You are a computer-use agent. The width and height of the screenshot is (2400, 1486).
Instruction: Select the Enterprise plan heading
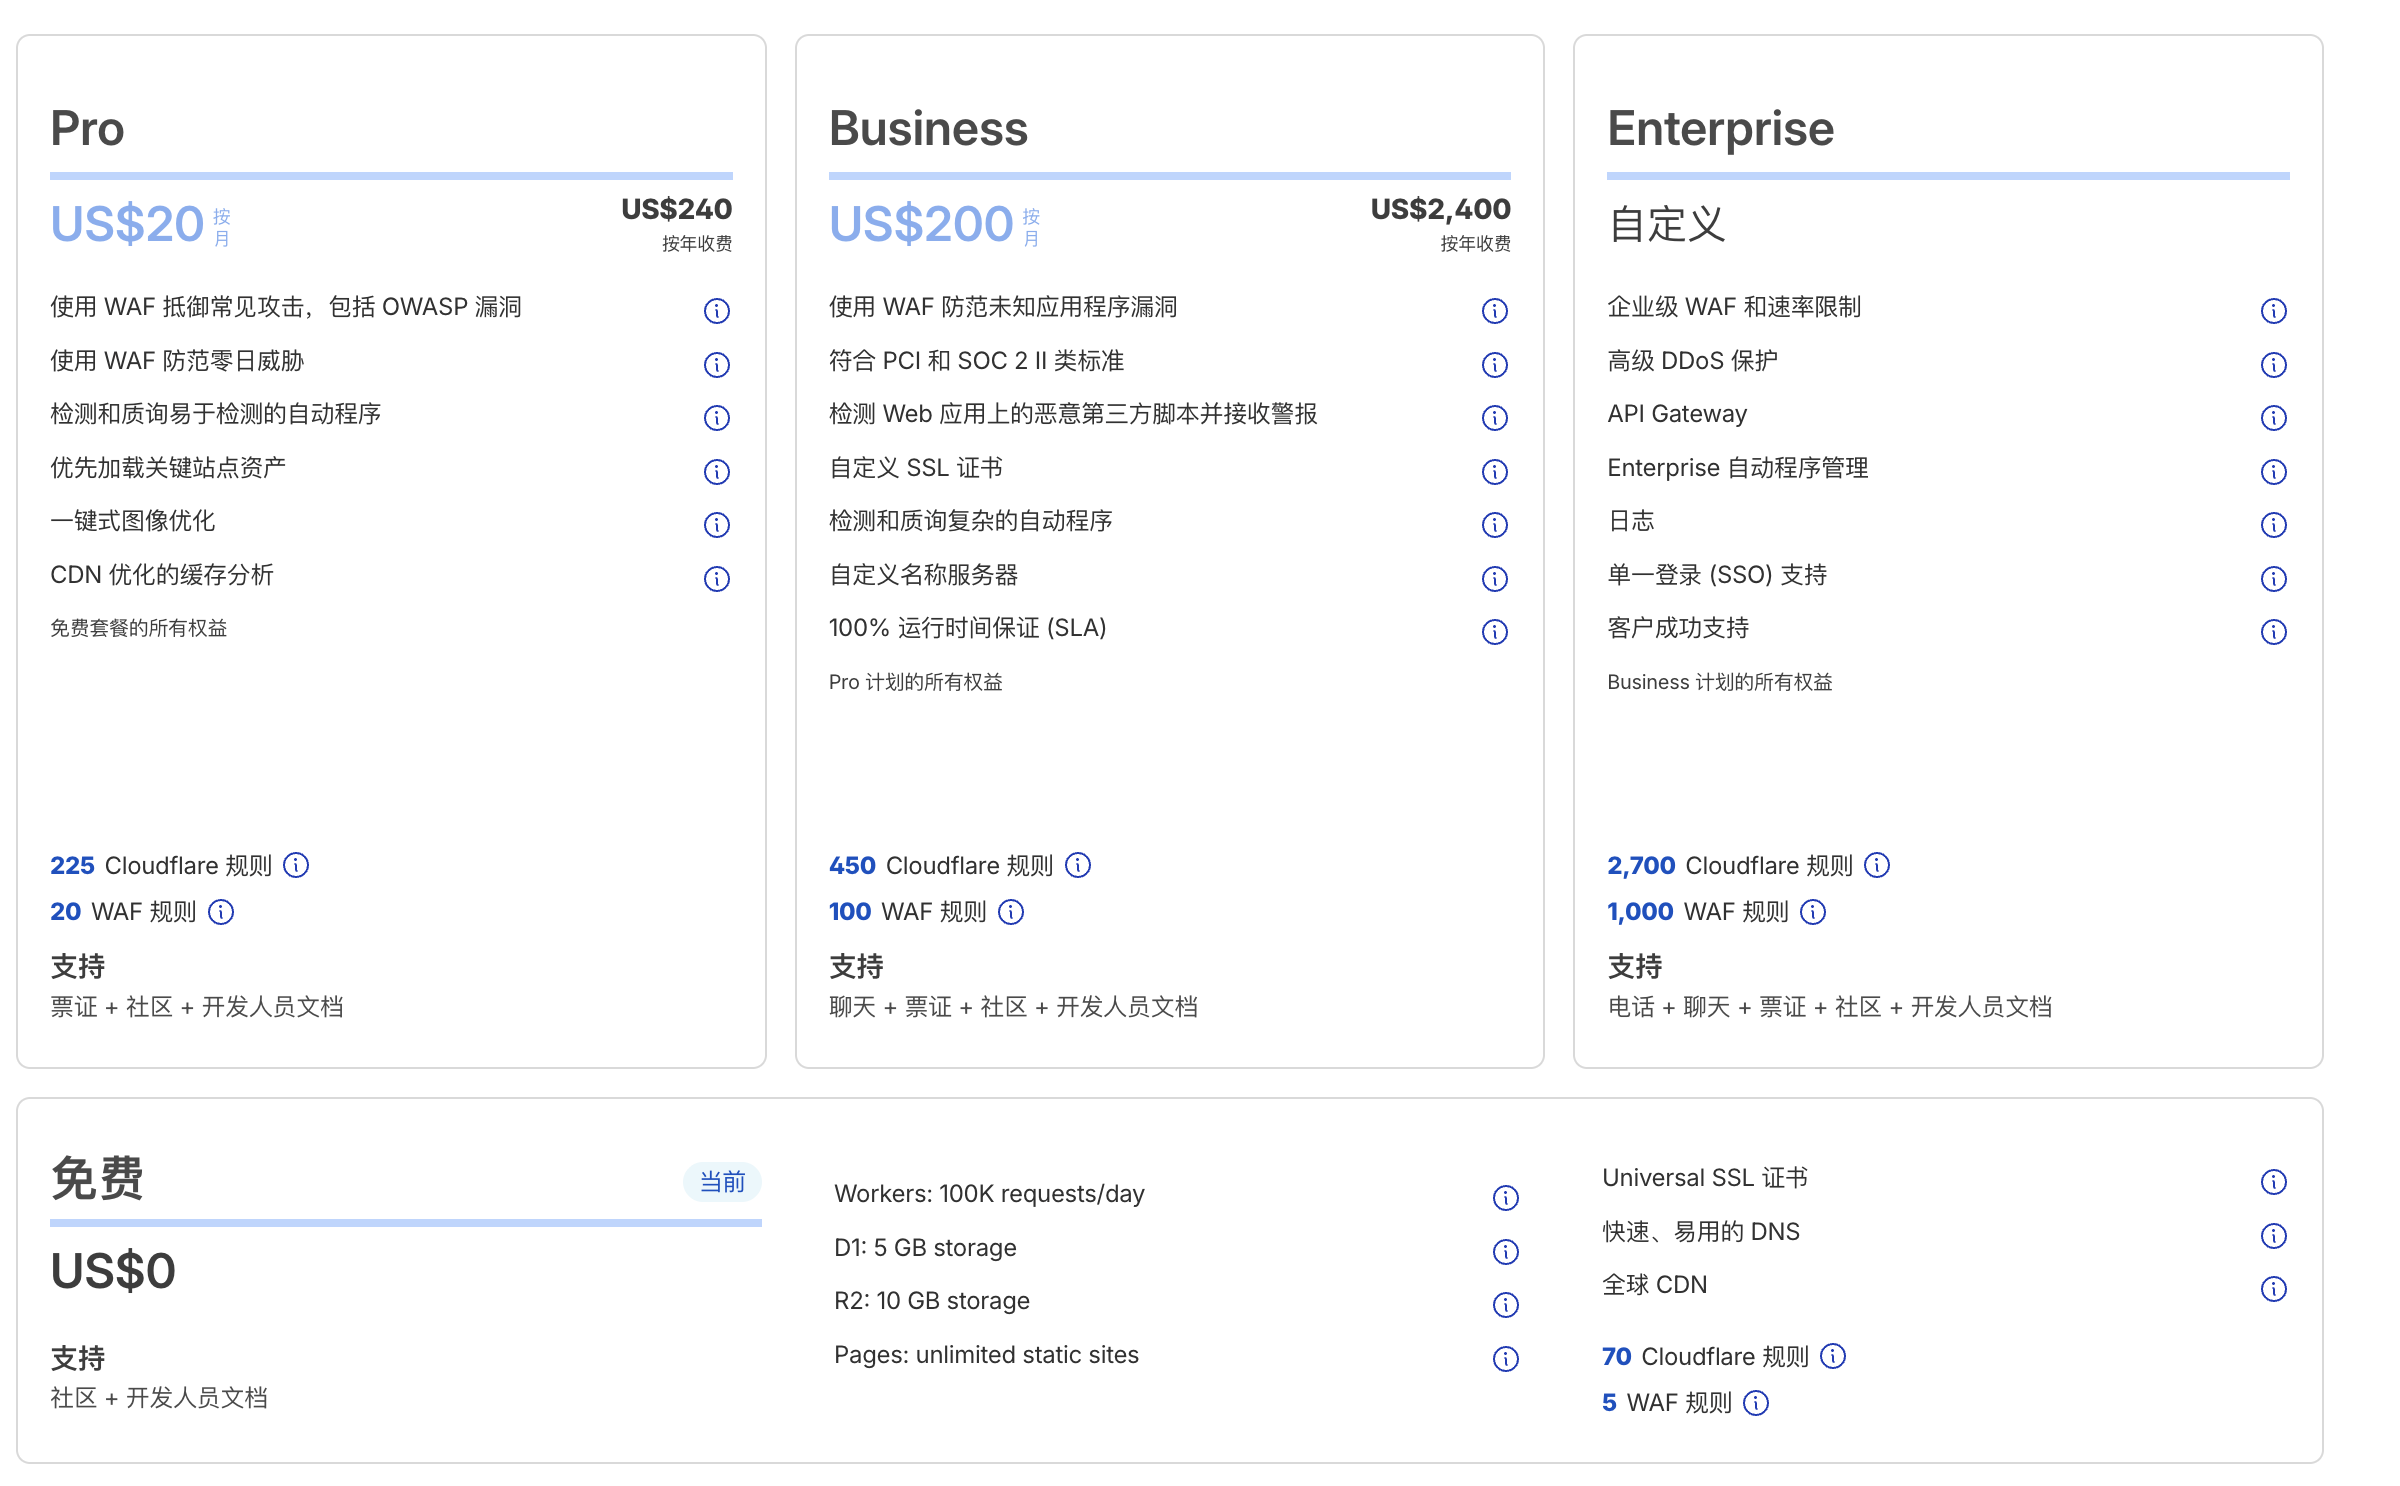coord(1721,128)
